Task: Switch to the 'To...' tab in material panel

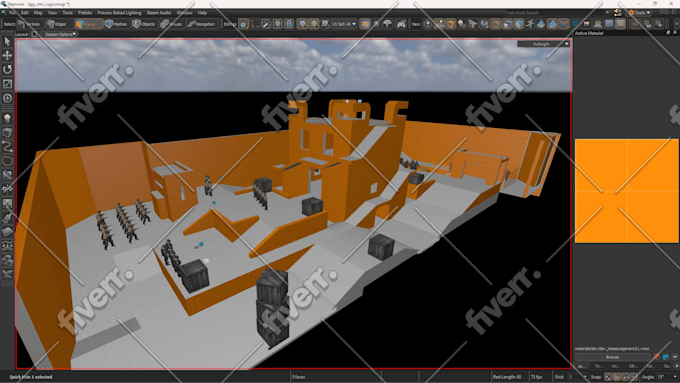Action: (x=598, y=367)
